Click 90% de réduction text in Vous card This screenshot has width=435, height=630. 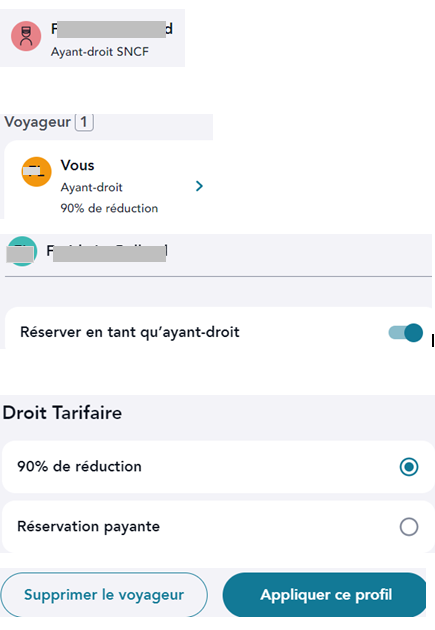[x=109, y=208]
